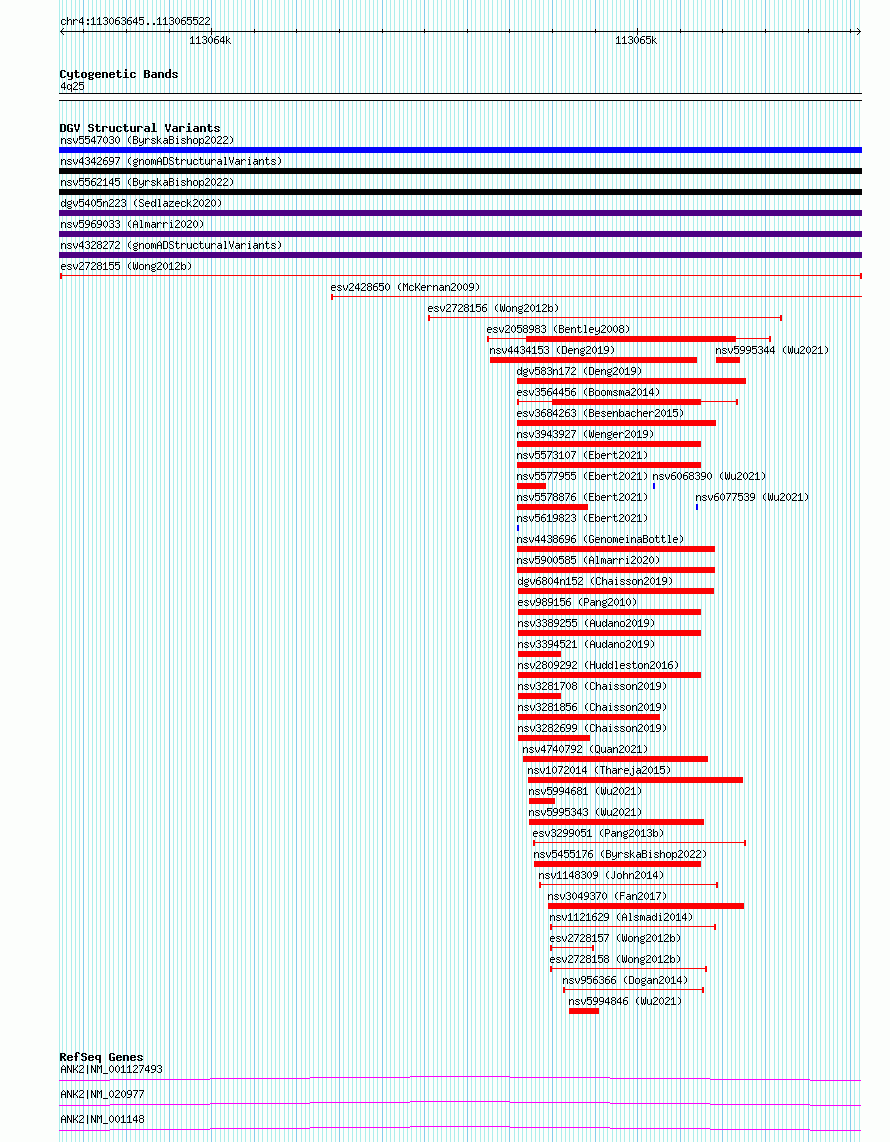Click nsv1072014 (Thareja2015) label
The height and width of the screenshot is (1142, 890).
(599, 771)
